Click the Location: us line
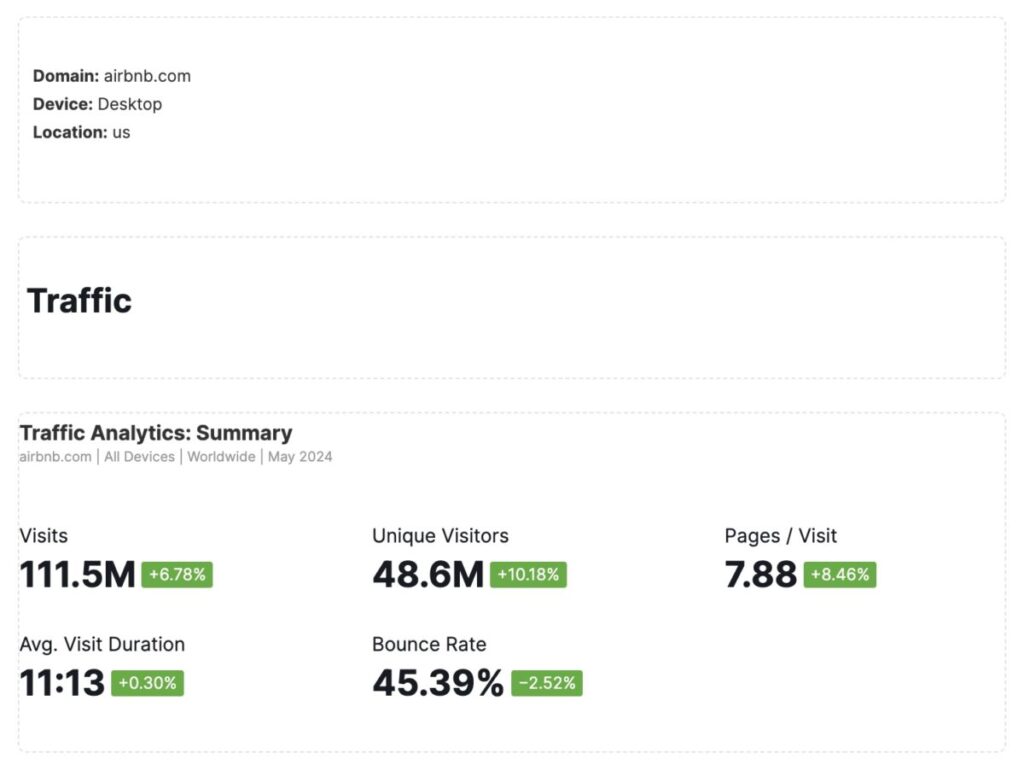Viewport: 1024px width, 765px height. 82,132
